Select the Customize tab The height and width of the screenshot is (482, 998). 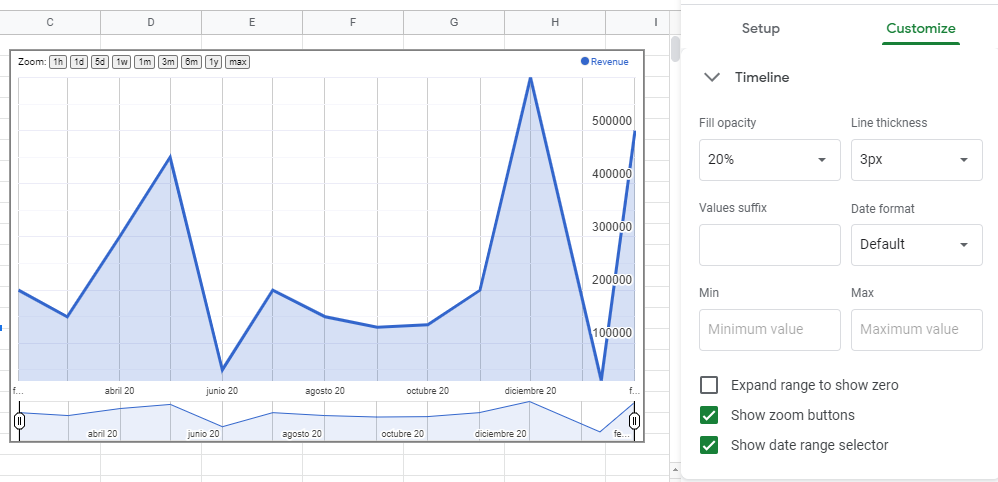(921, 29)
